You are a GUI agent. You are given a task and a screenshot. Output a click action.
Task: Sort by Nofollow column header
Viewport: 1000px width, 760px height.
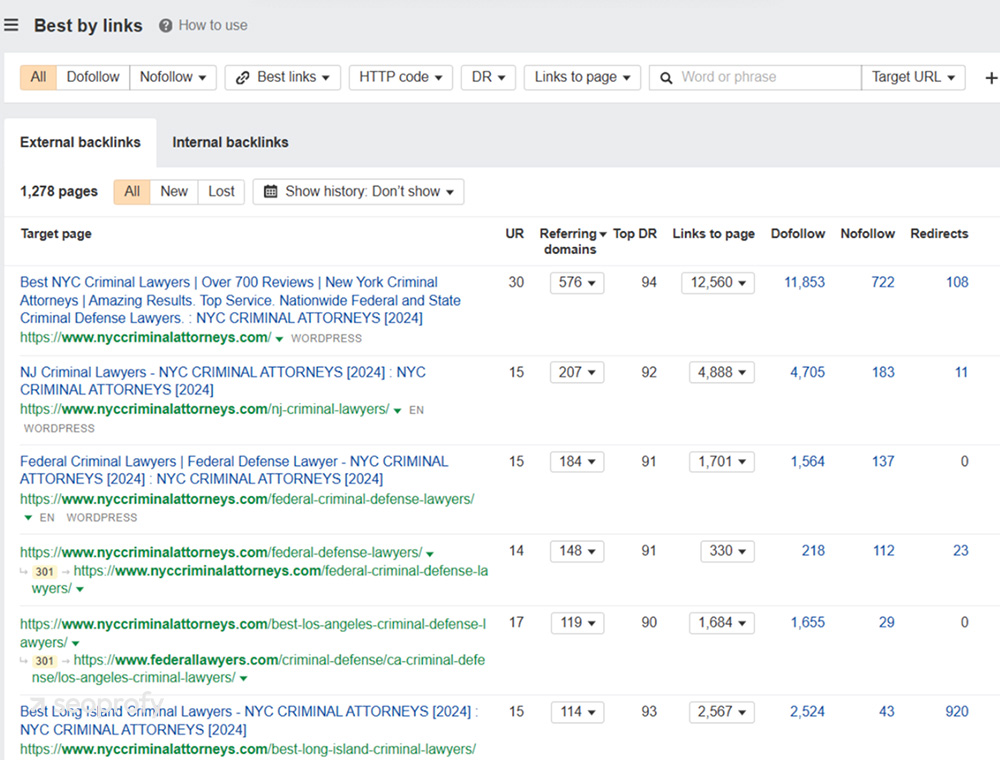[867, 234]
